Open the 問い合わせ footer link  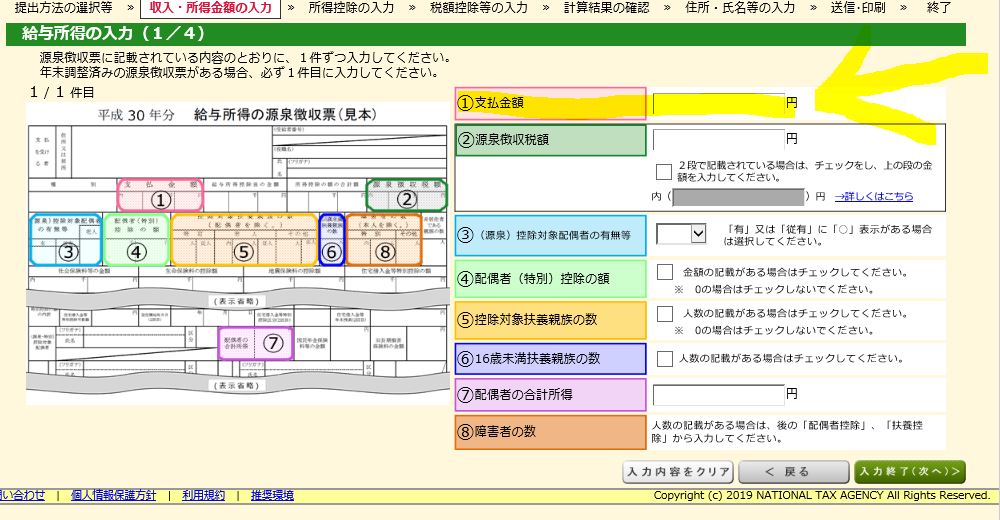point(22,495)
